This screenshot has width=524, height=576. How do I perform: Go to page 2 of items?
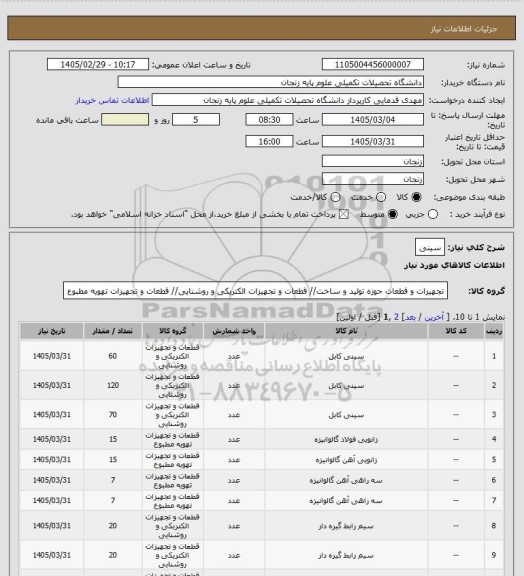[x=396, y=317]
